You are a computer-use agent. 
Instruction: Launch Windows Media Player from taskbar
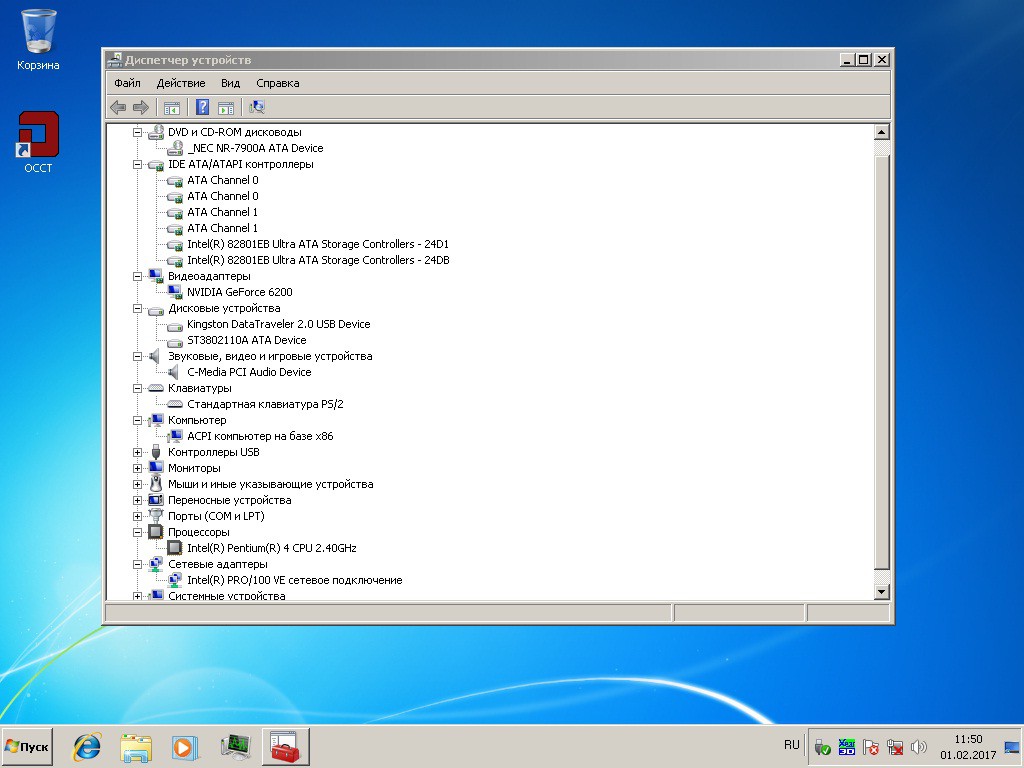(185, 746)
